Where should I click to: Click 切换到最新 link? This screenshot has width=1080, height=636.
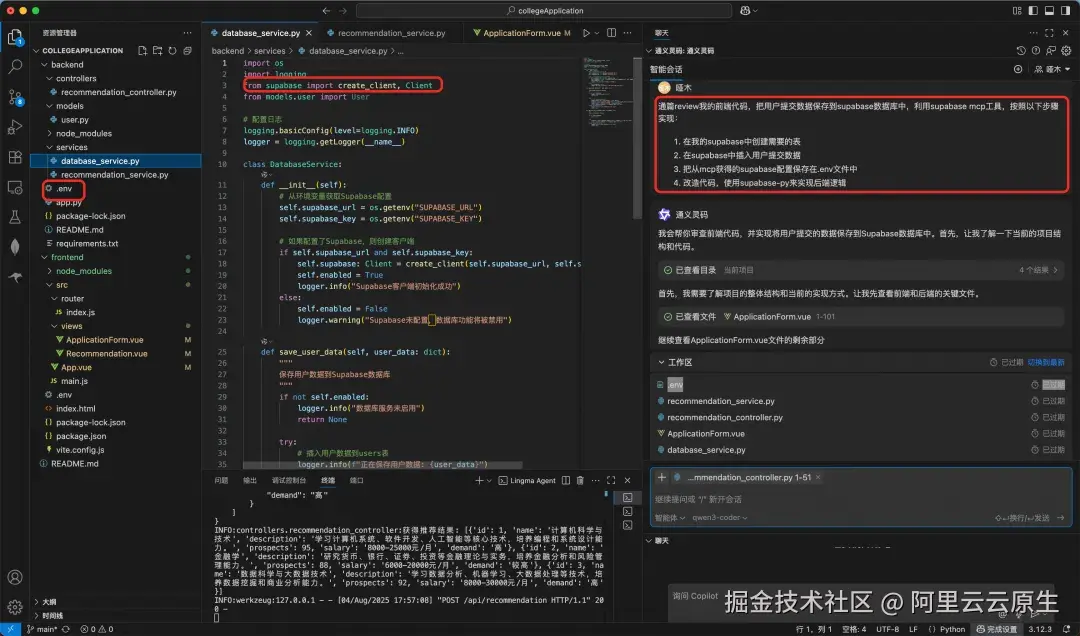click(x=1046, y=362)
